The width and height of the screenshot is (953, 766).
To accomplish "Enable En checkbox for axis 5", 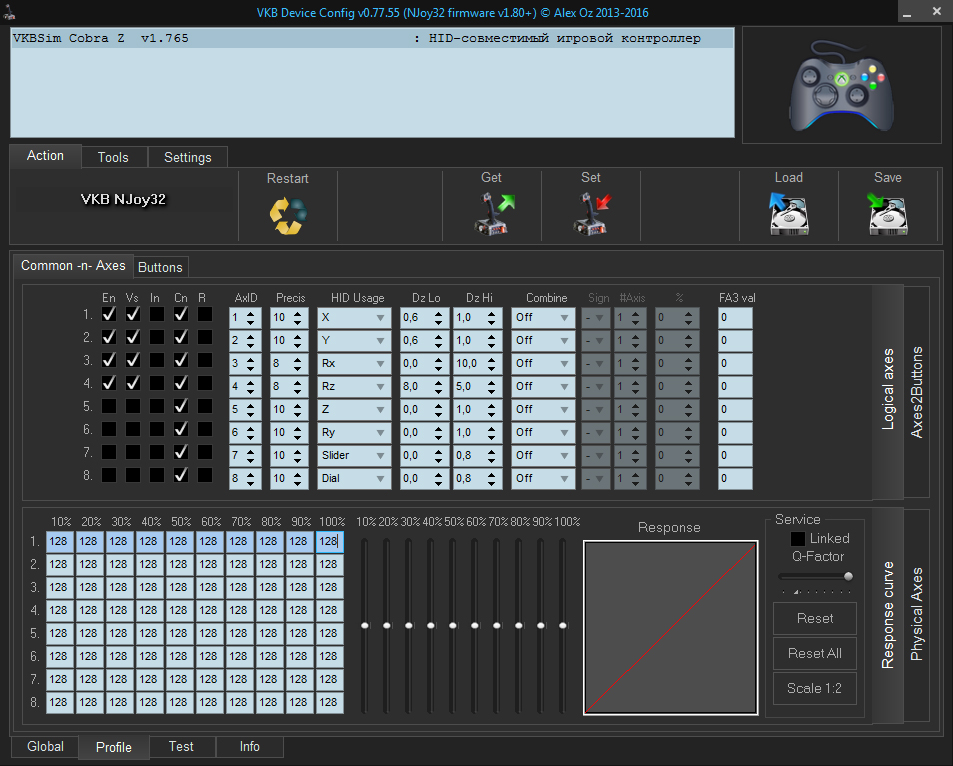I will (x=109, y=406).
